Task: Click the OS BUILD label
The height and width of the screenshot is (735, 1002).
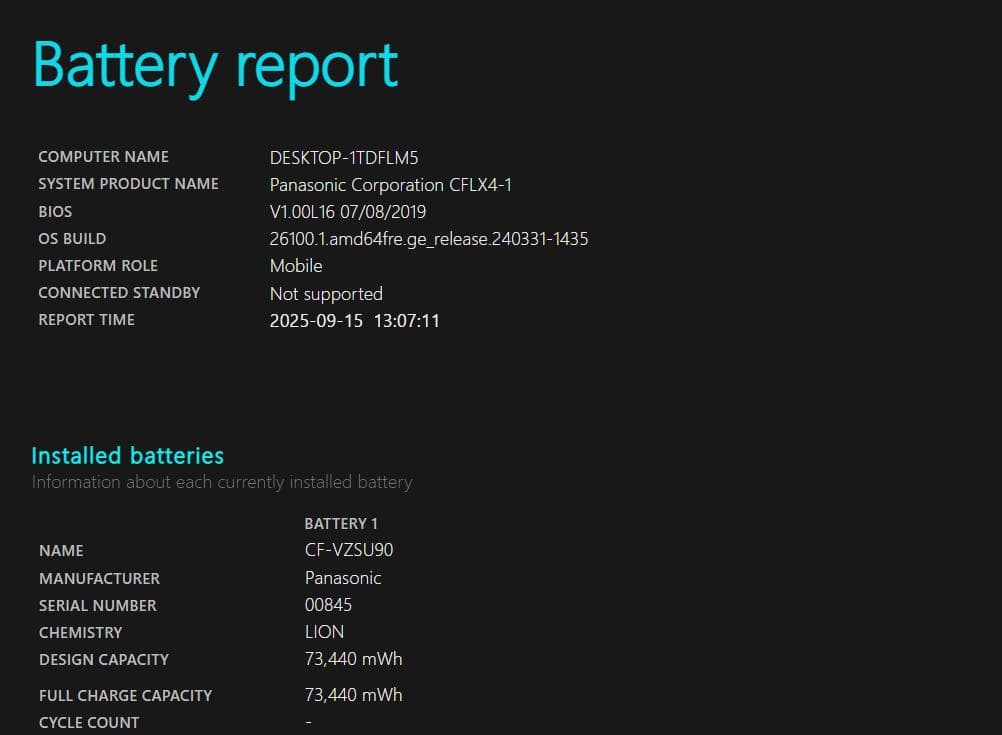Action: [72, 239]
